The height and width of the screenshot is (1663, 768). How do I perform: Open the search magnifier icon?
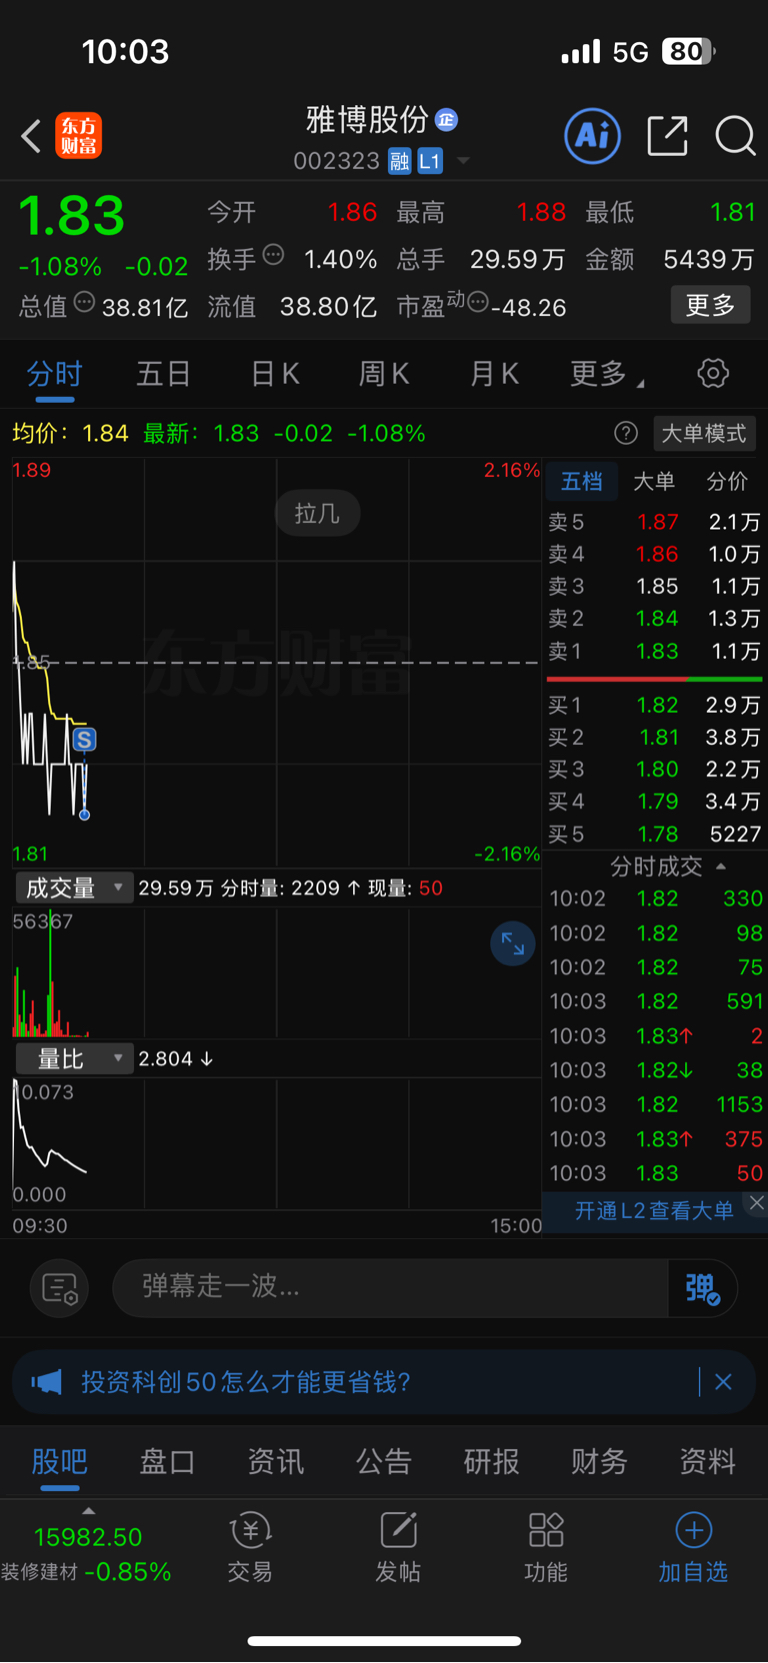pos(735,136)
